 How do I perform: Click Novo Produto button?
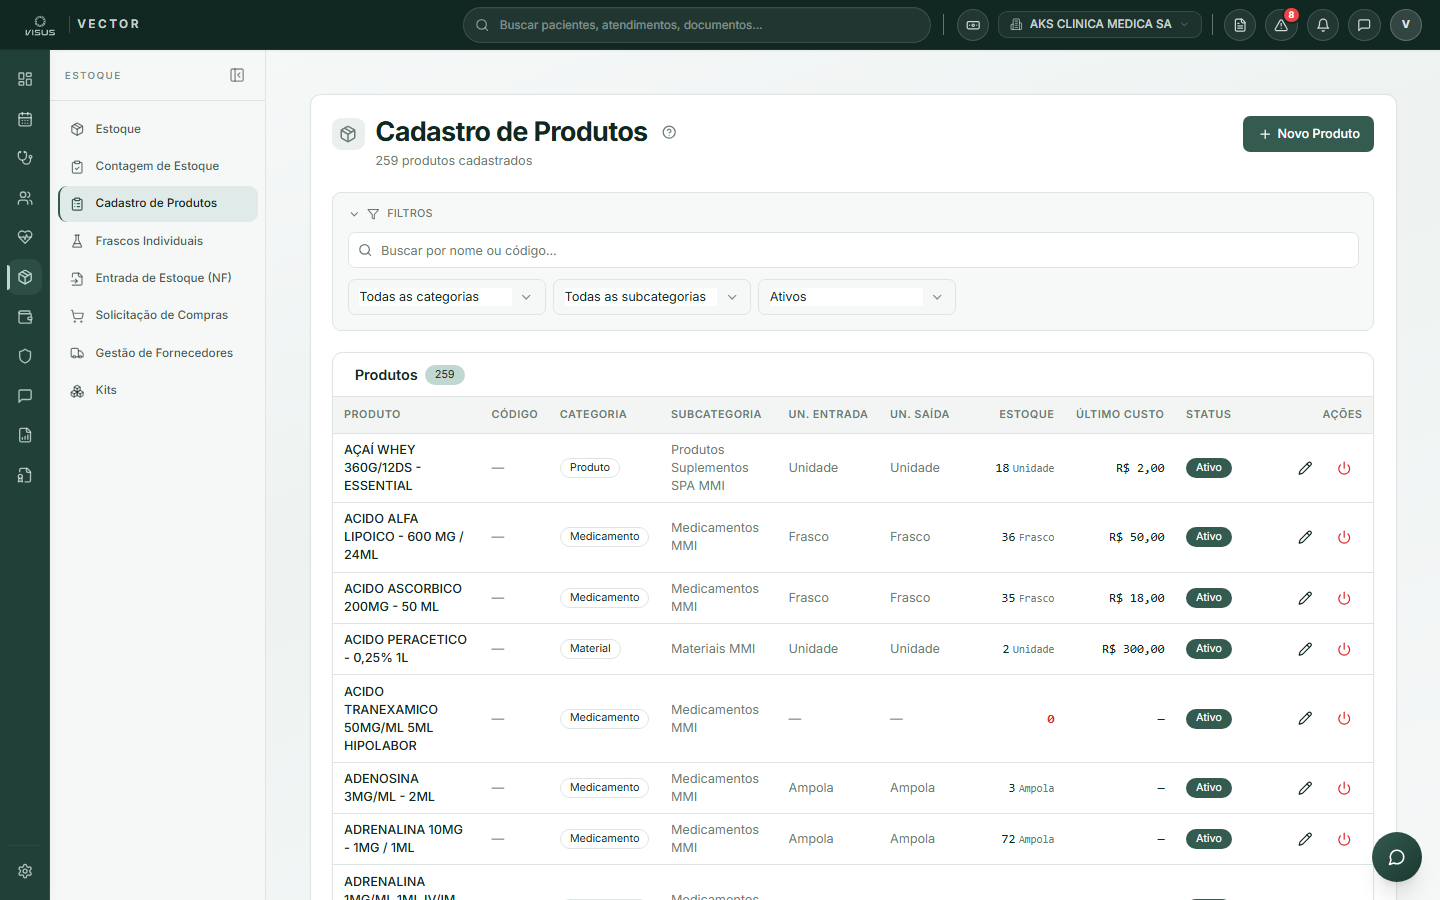[x=1308, y=134]
